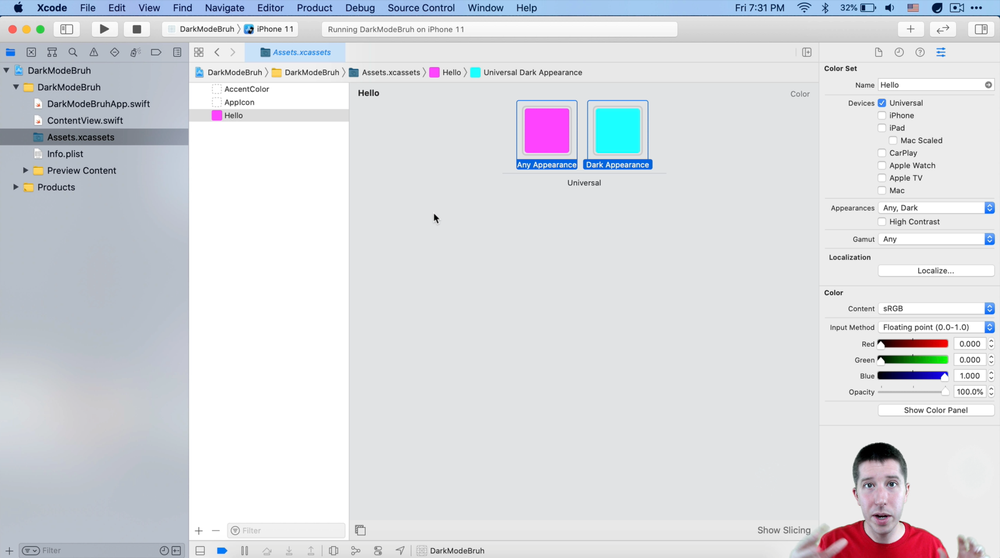Toggle the inspectors panel icon
The height and width of the screenshot is (558, 1000).
[x=981, y=29]
